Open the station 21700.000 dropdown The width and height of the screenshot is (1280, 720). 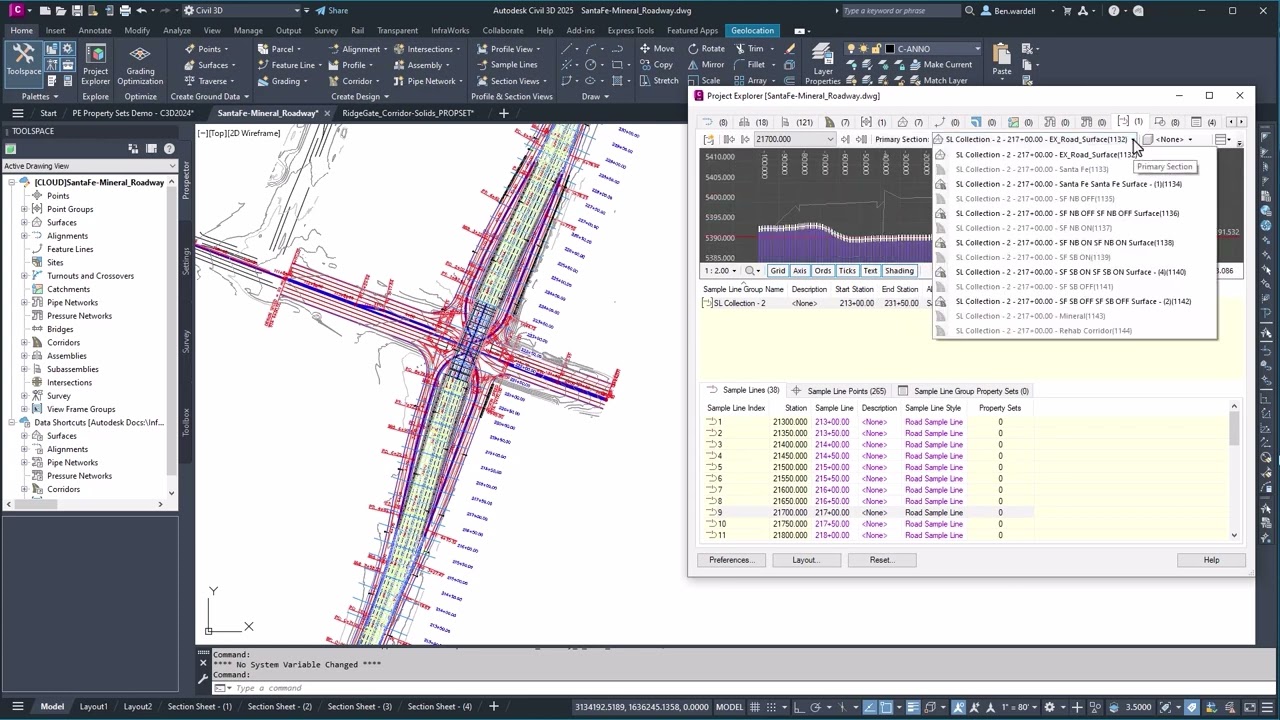(x=829, y=139)
